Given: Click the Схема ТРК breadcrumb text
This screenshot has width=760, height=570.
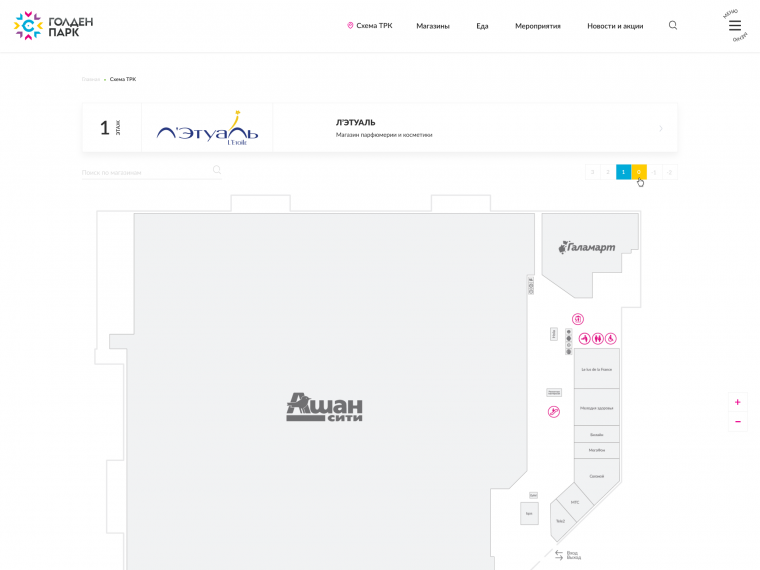Looking at the screenshot, I should pos(123,79).
